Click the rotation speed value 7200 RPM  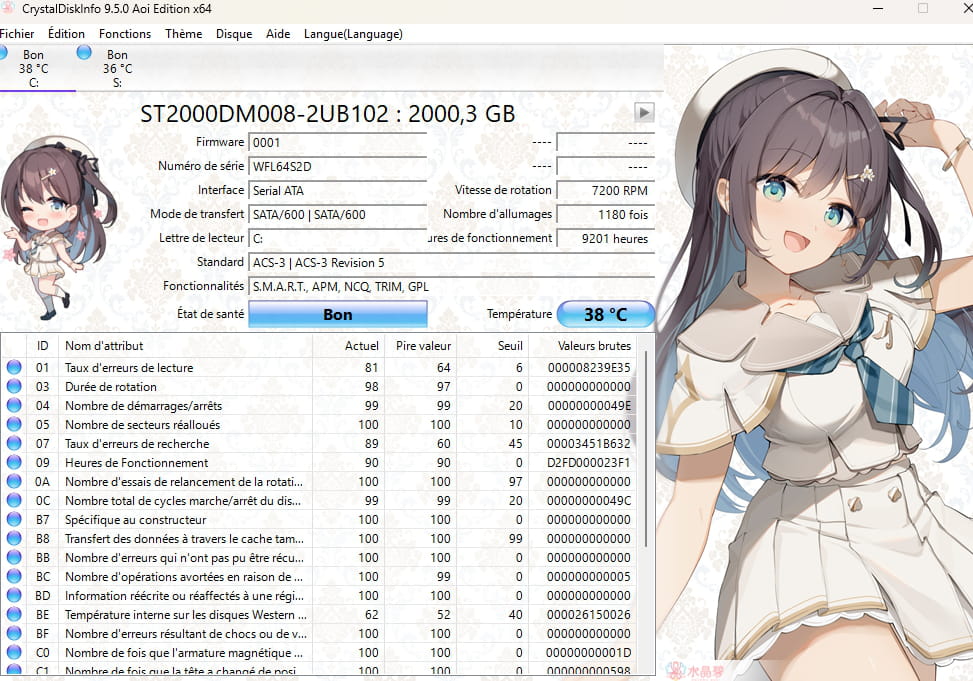(606, 191)
